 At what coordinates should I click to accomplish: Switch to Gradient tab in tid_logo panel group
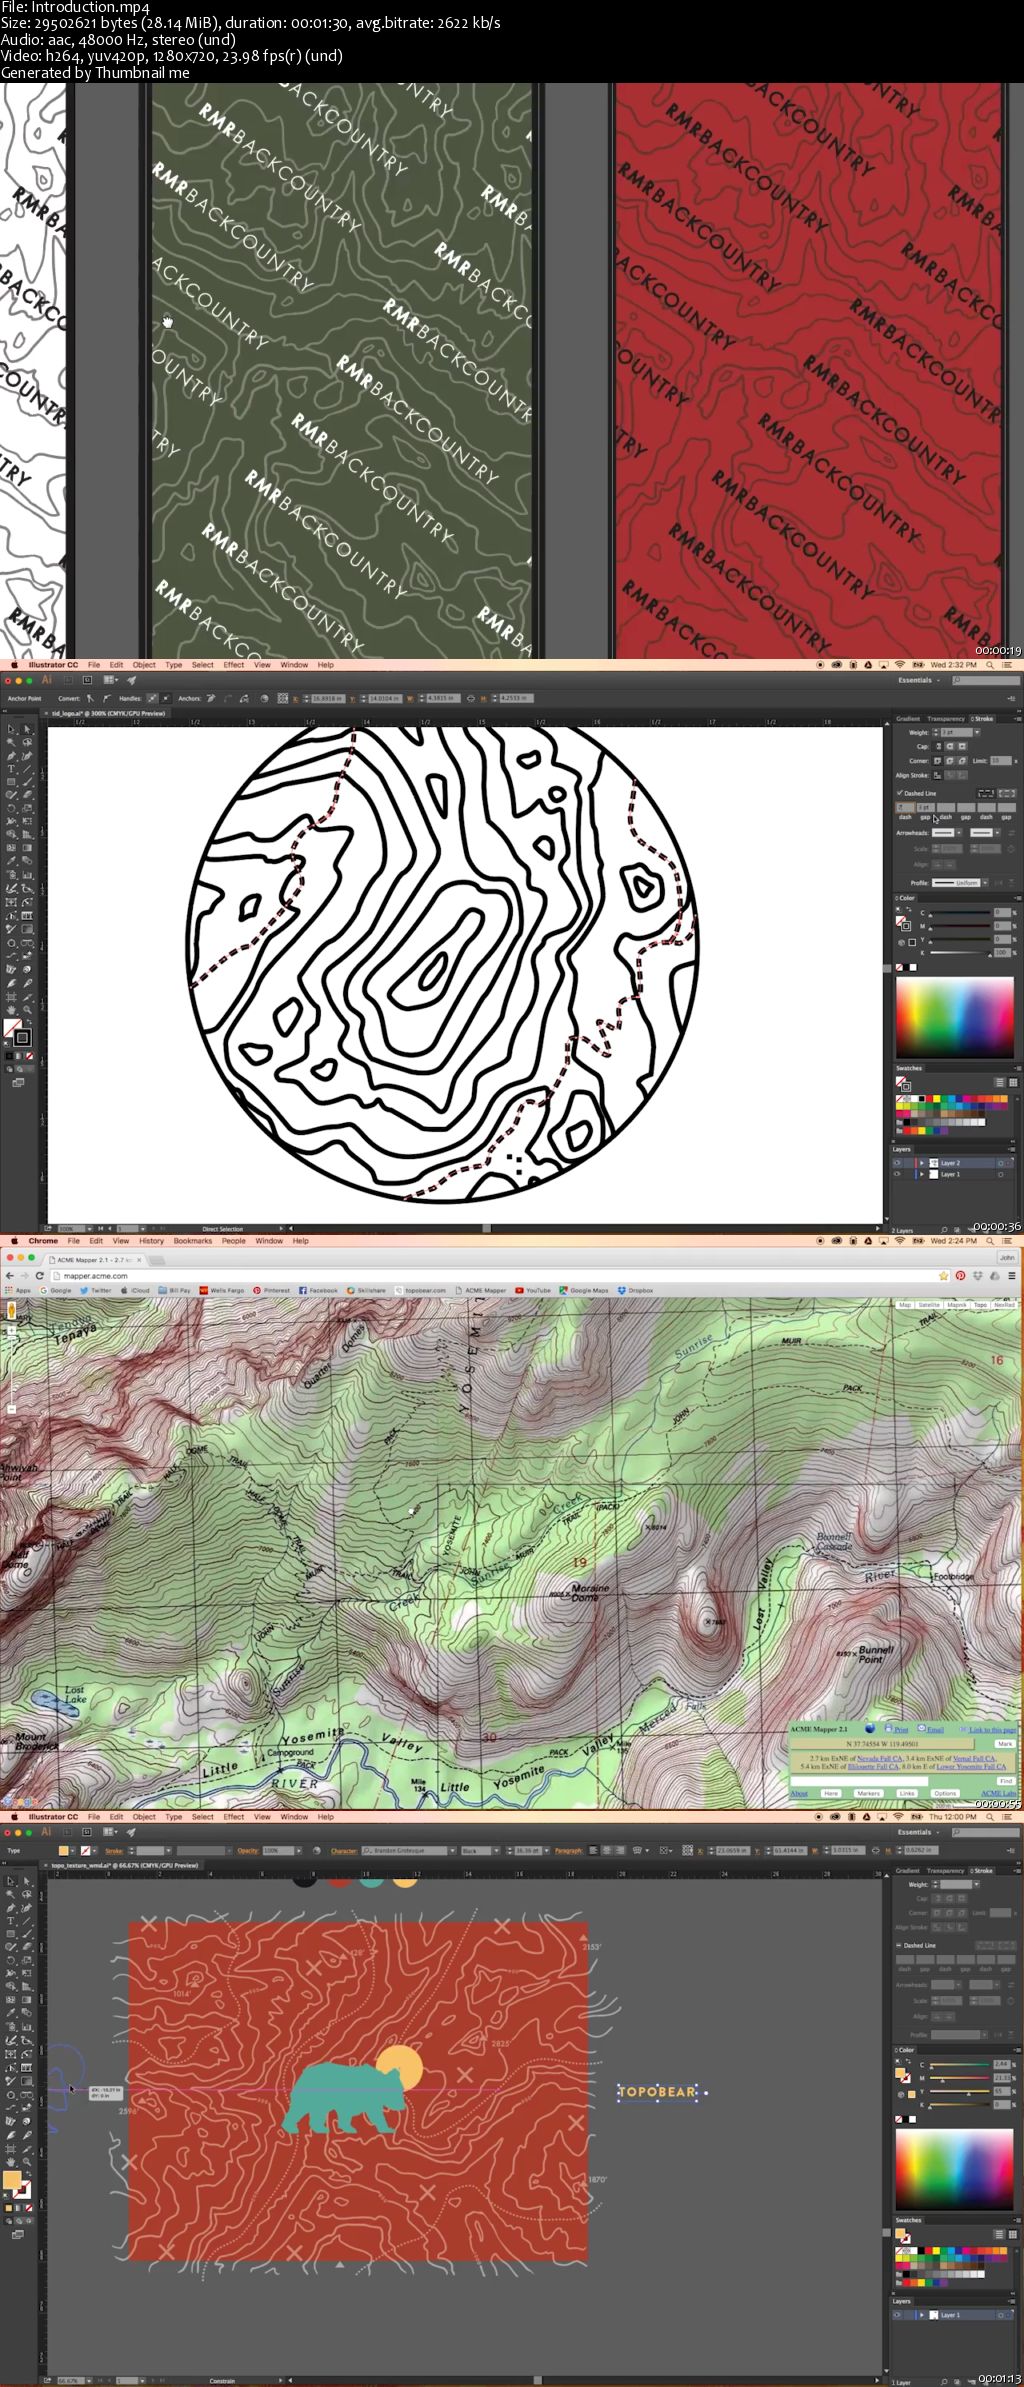908,719
